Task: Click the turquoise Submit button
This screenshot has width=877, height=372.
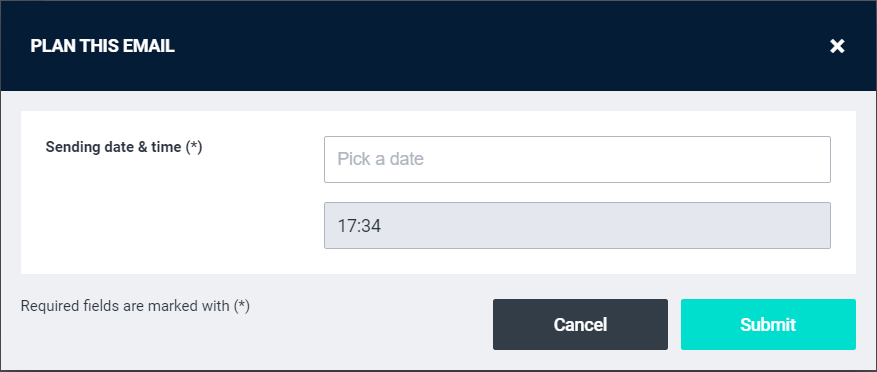Action: pos(768,324)
